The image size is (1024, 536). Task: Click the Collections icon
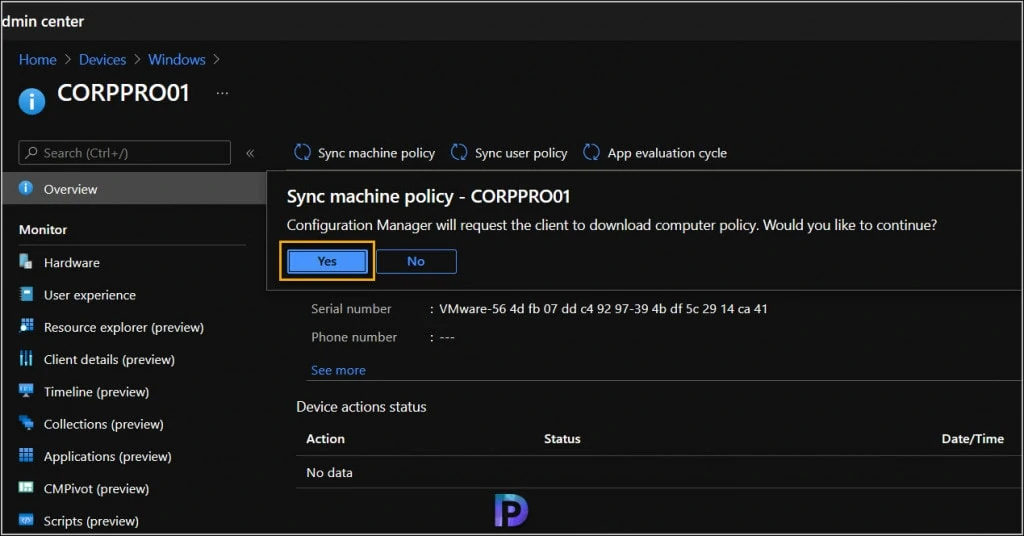26,423
